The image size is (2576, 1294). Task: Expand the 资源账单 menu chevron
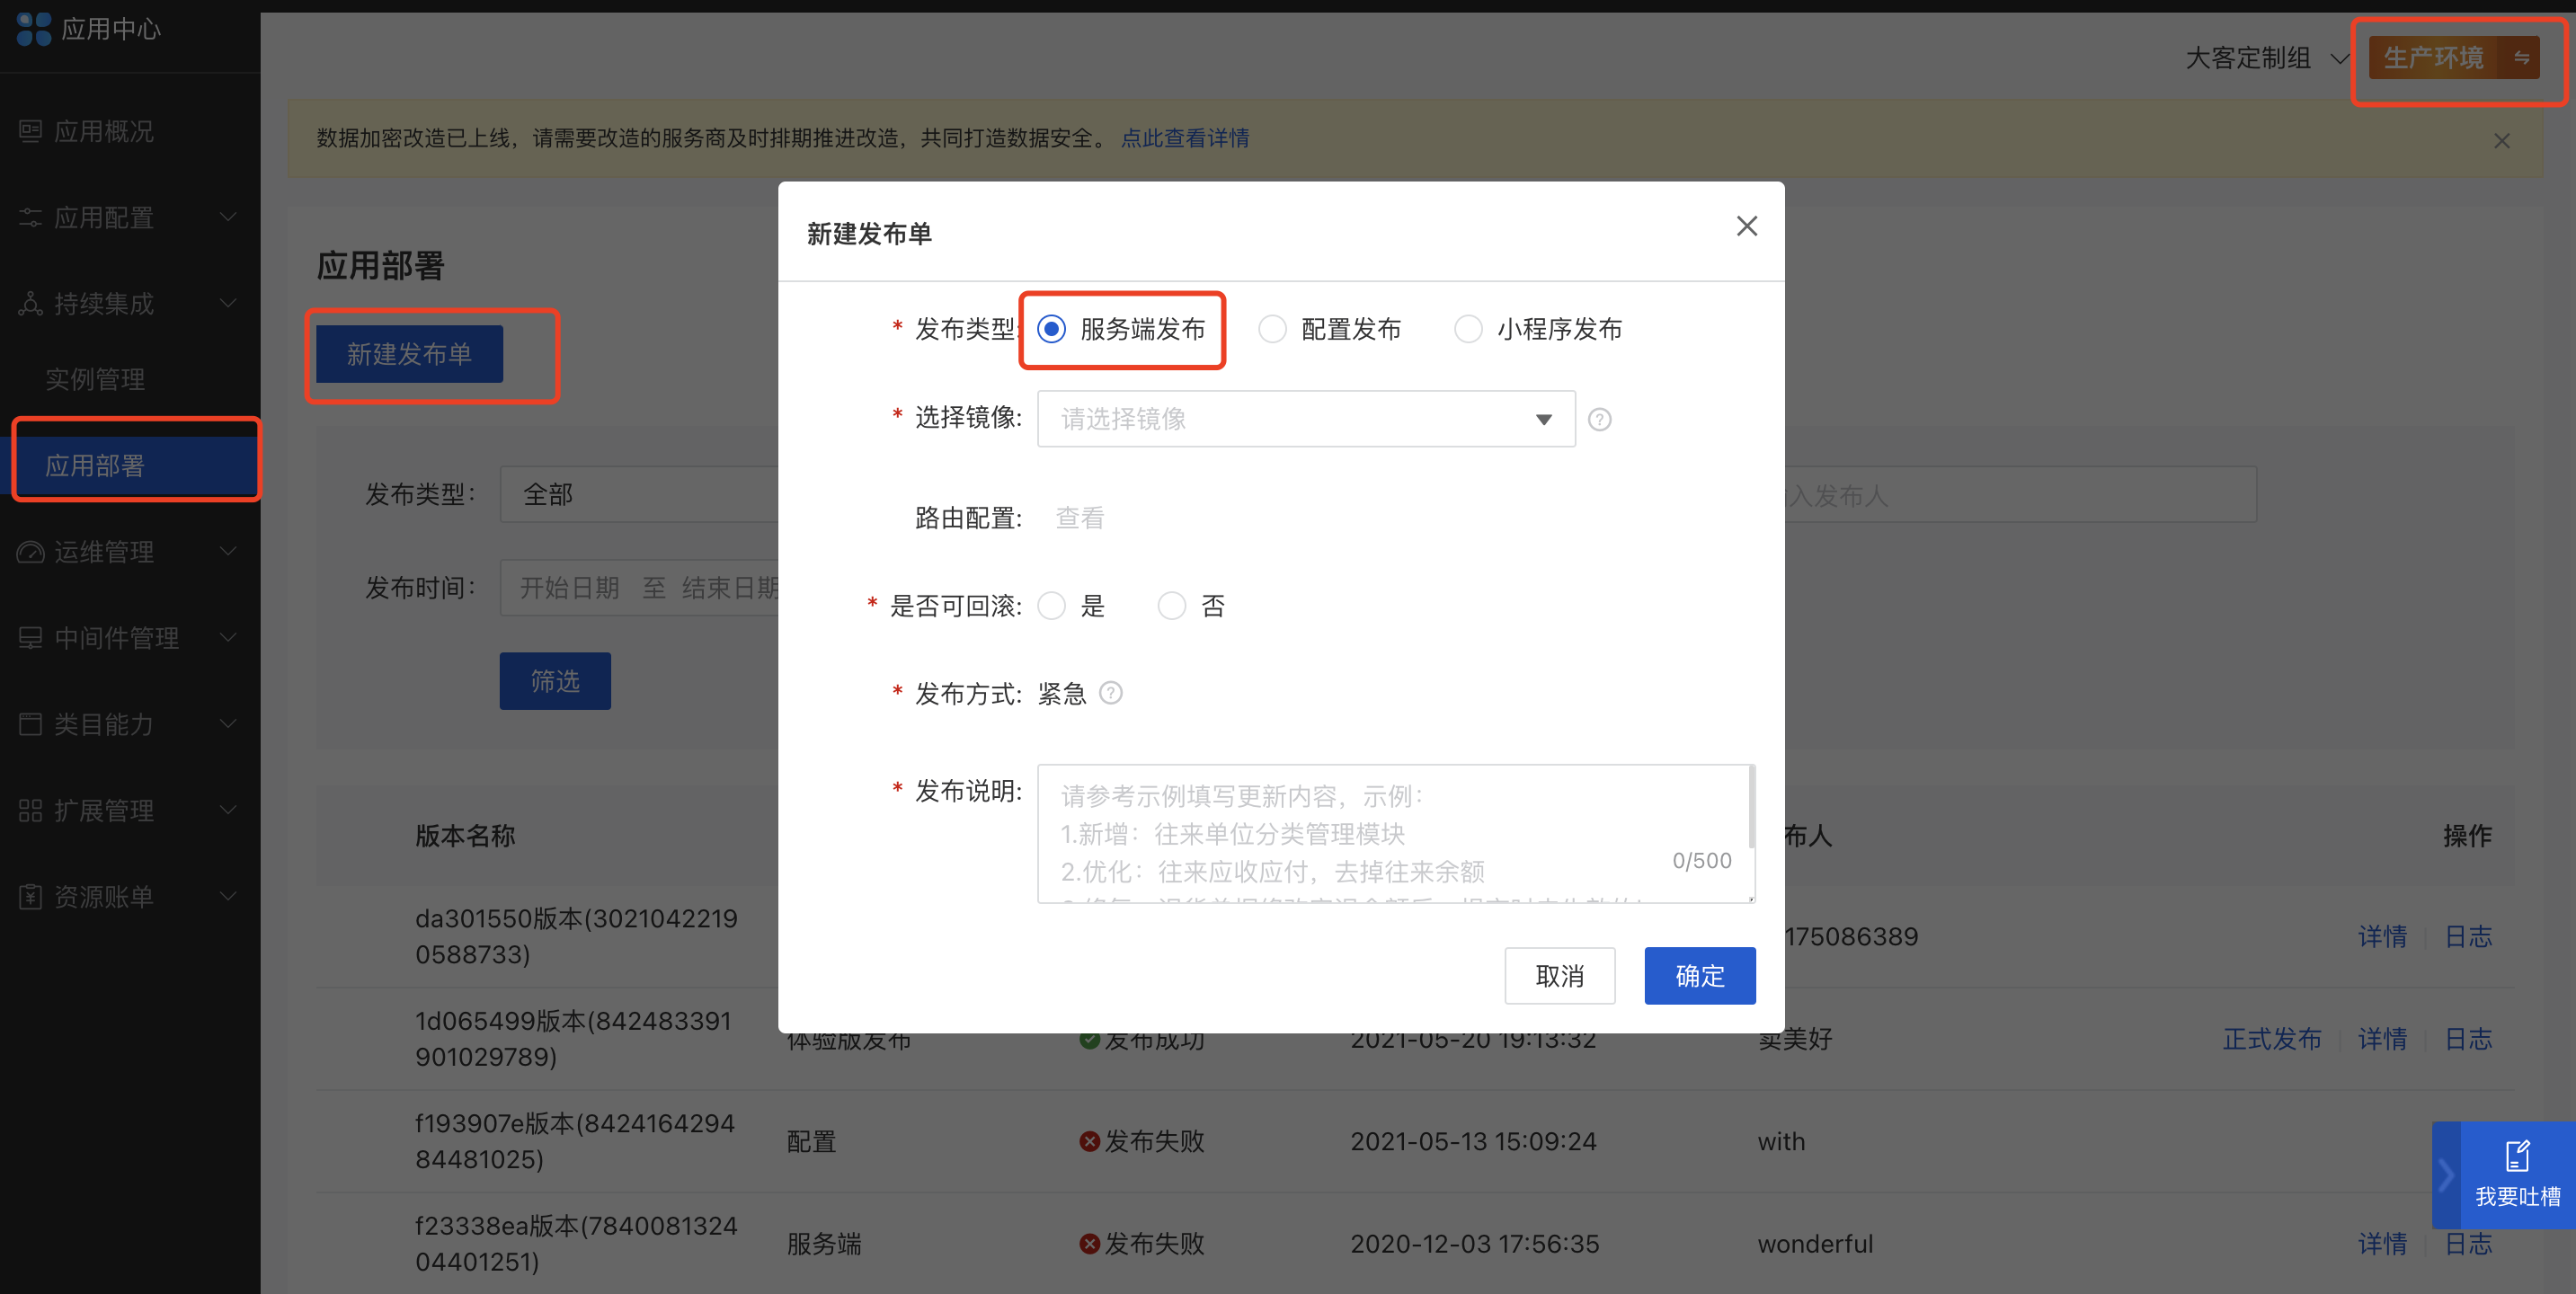(228, 896)
